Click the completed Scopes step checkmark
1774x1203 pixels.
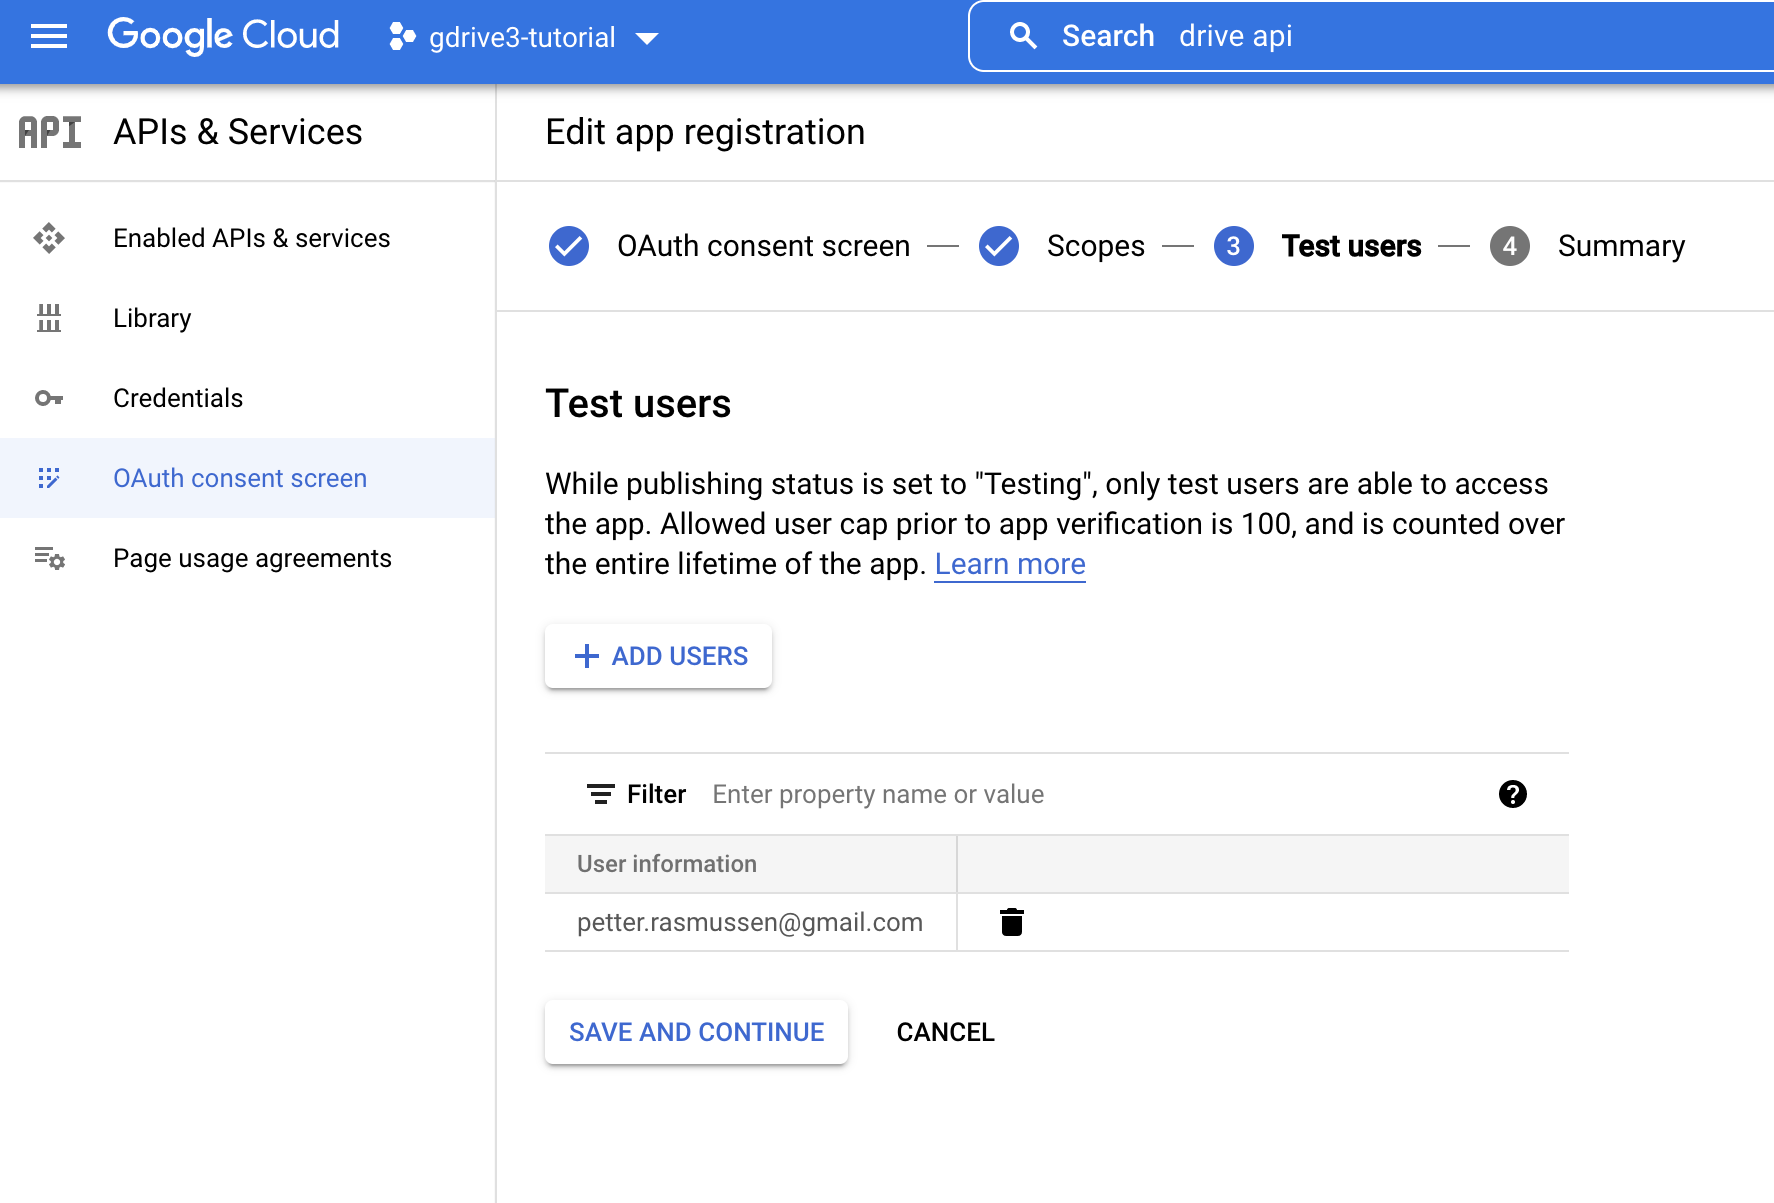999,246
